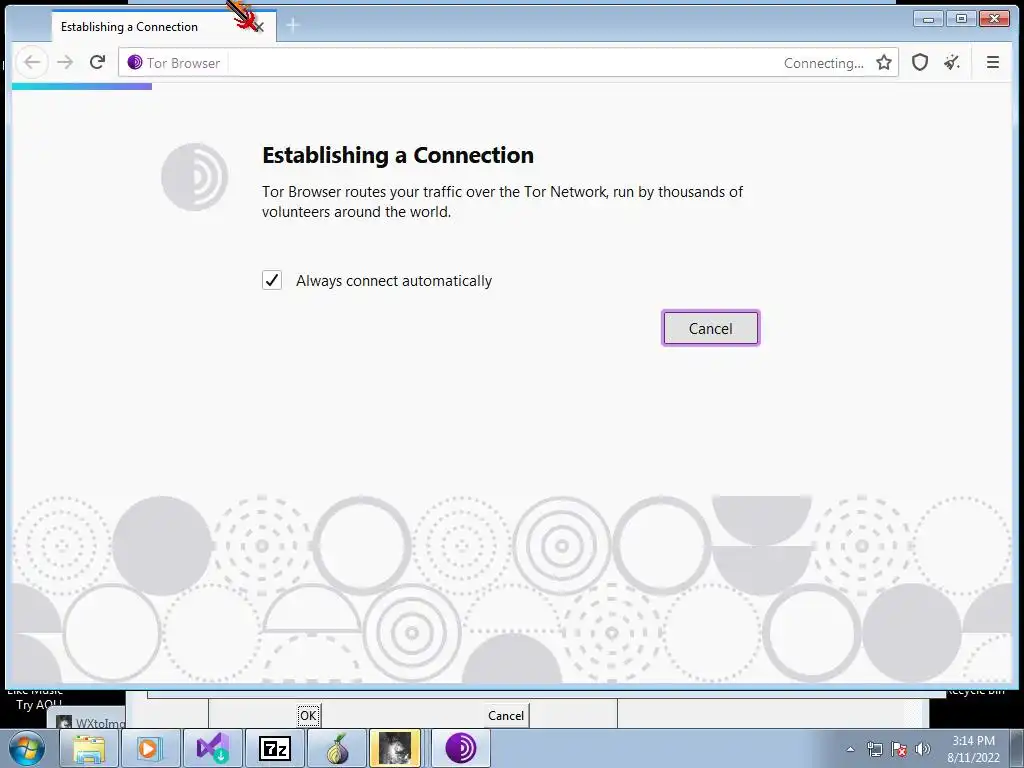
Task: Click the Always connect automatically label
Action: coord(394,281)
